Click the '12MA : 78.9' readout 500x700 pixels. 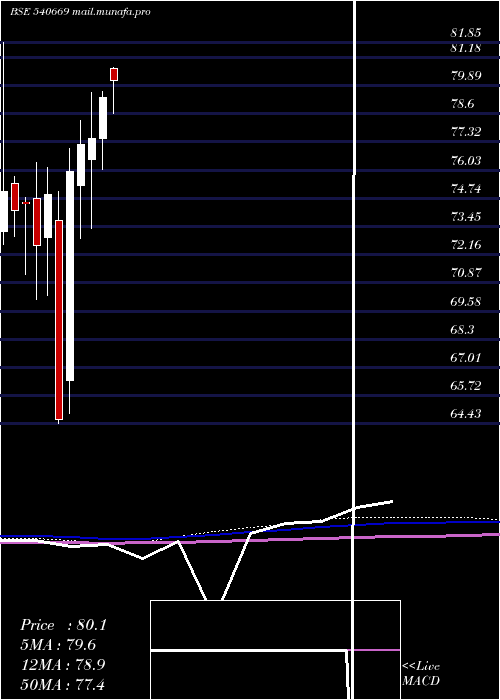(63, 665)
